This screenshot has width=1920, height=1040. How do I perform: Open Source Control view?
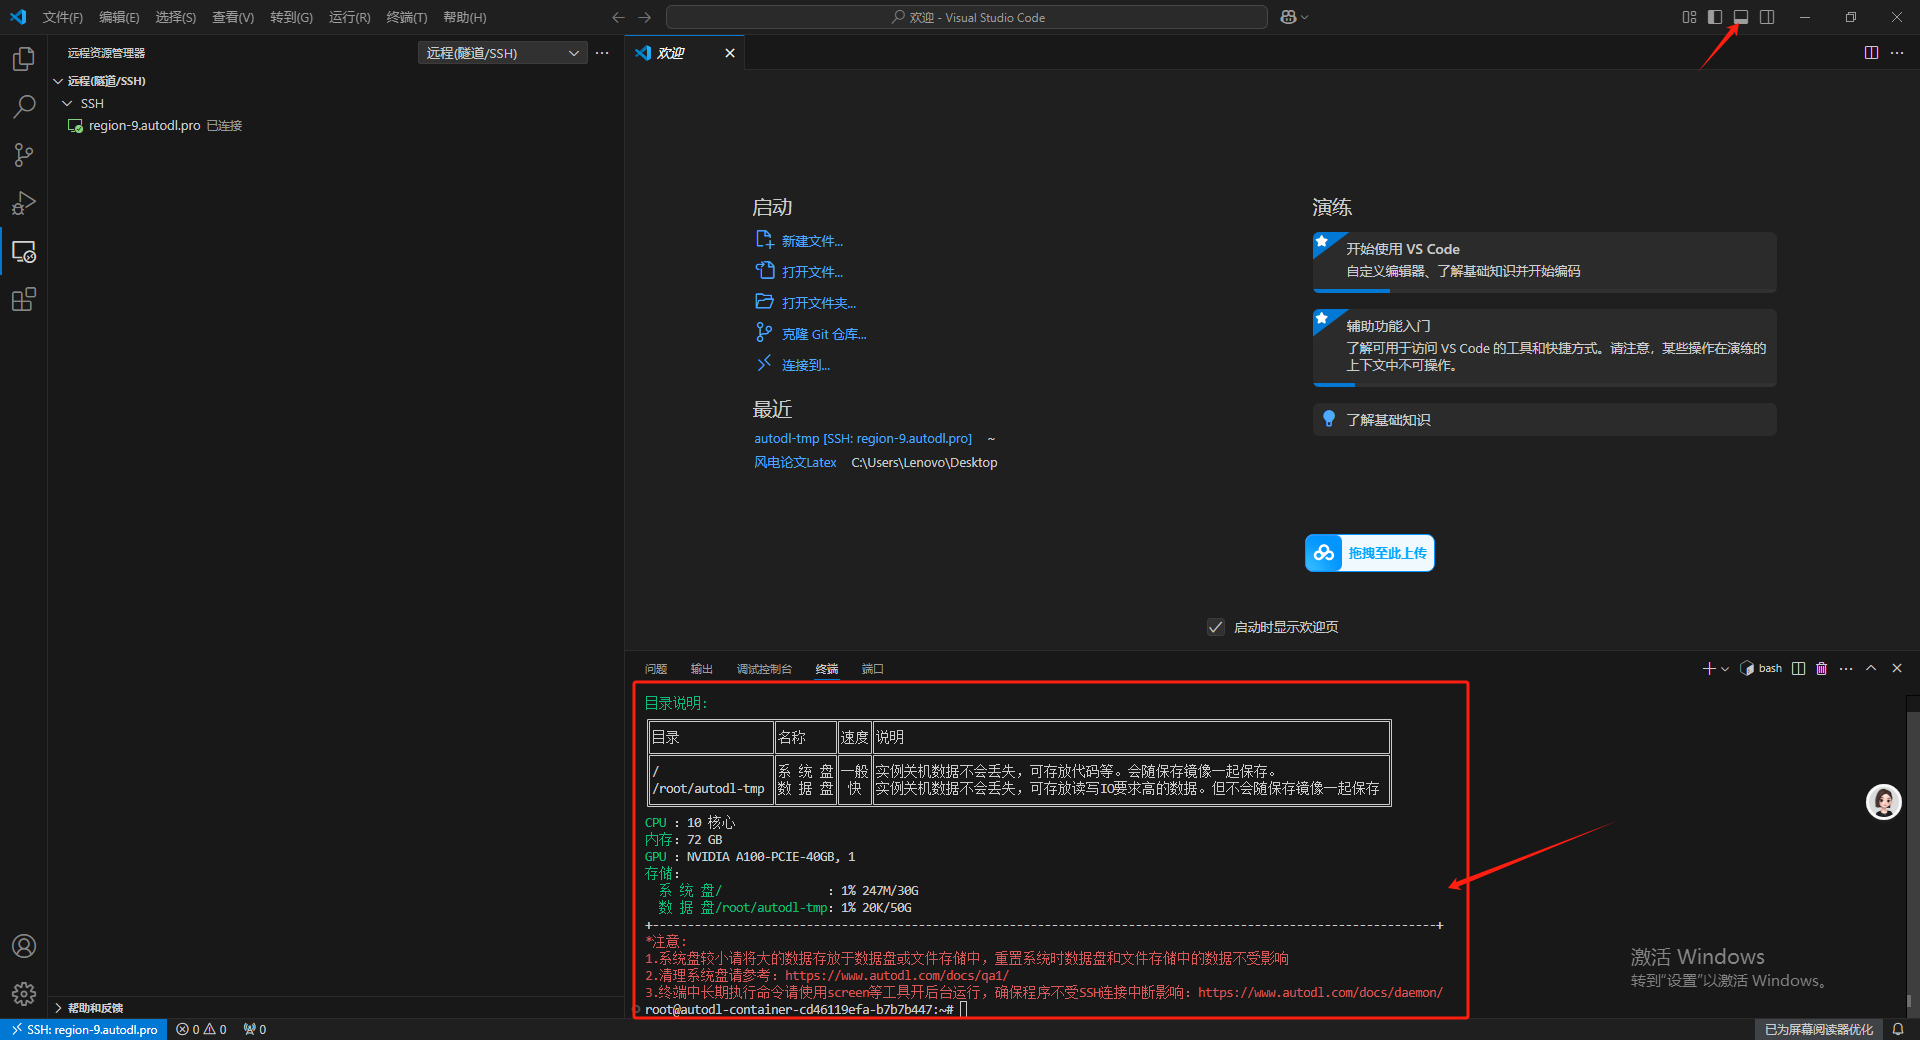pos(24,155)
